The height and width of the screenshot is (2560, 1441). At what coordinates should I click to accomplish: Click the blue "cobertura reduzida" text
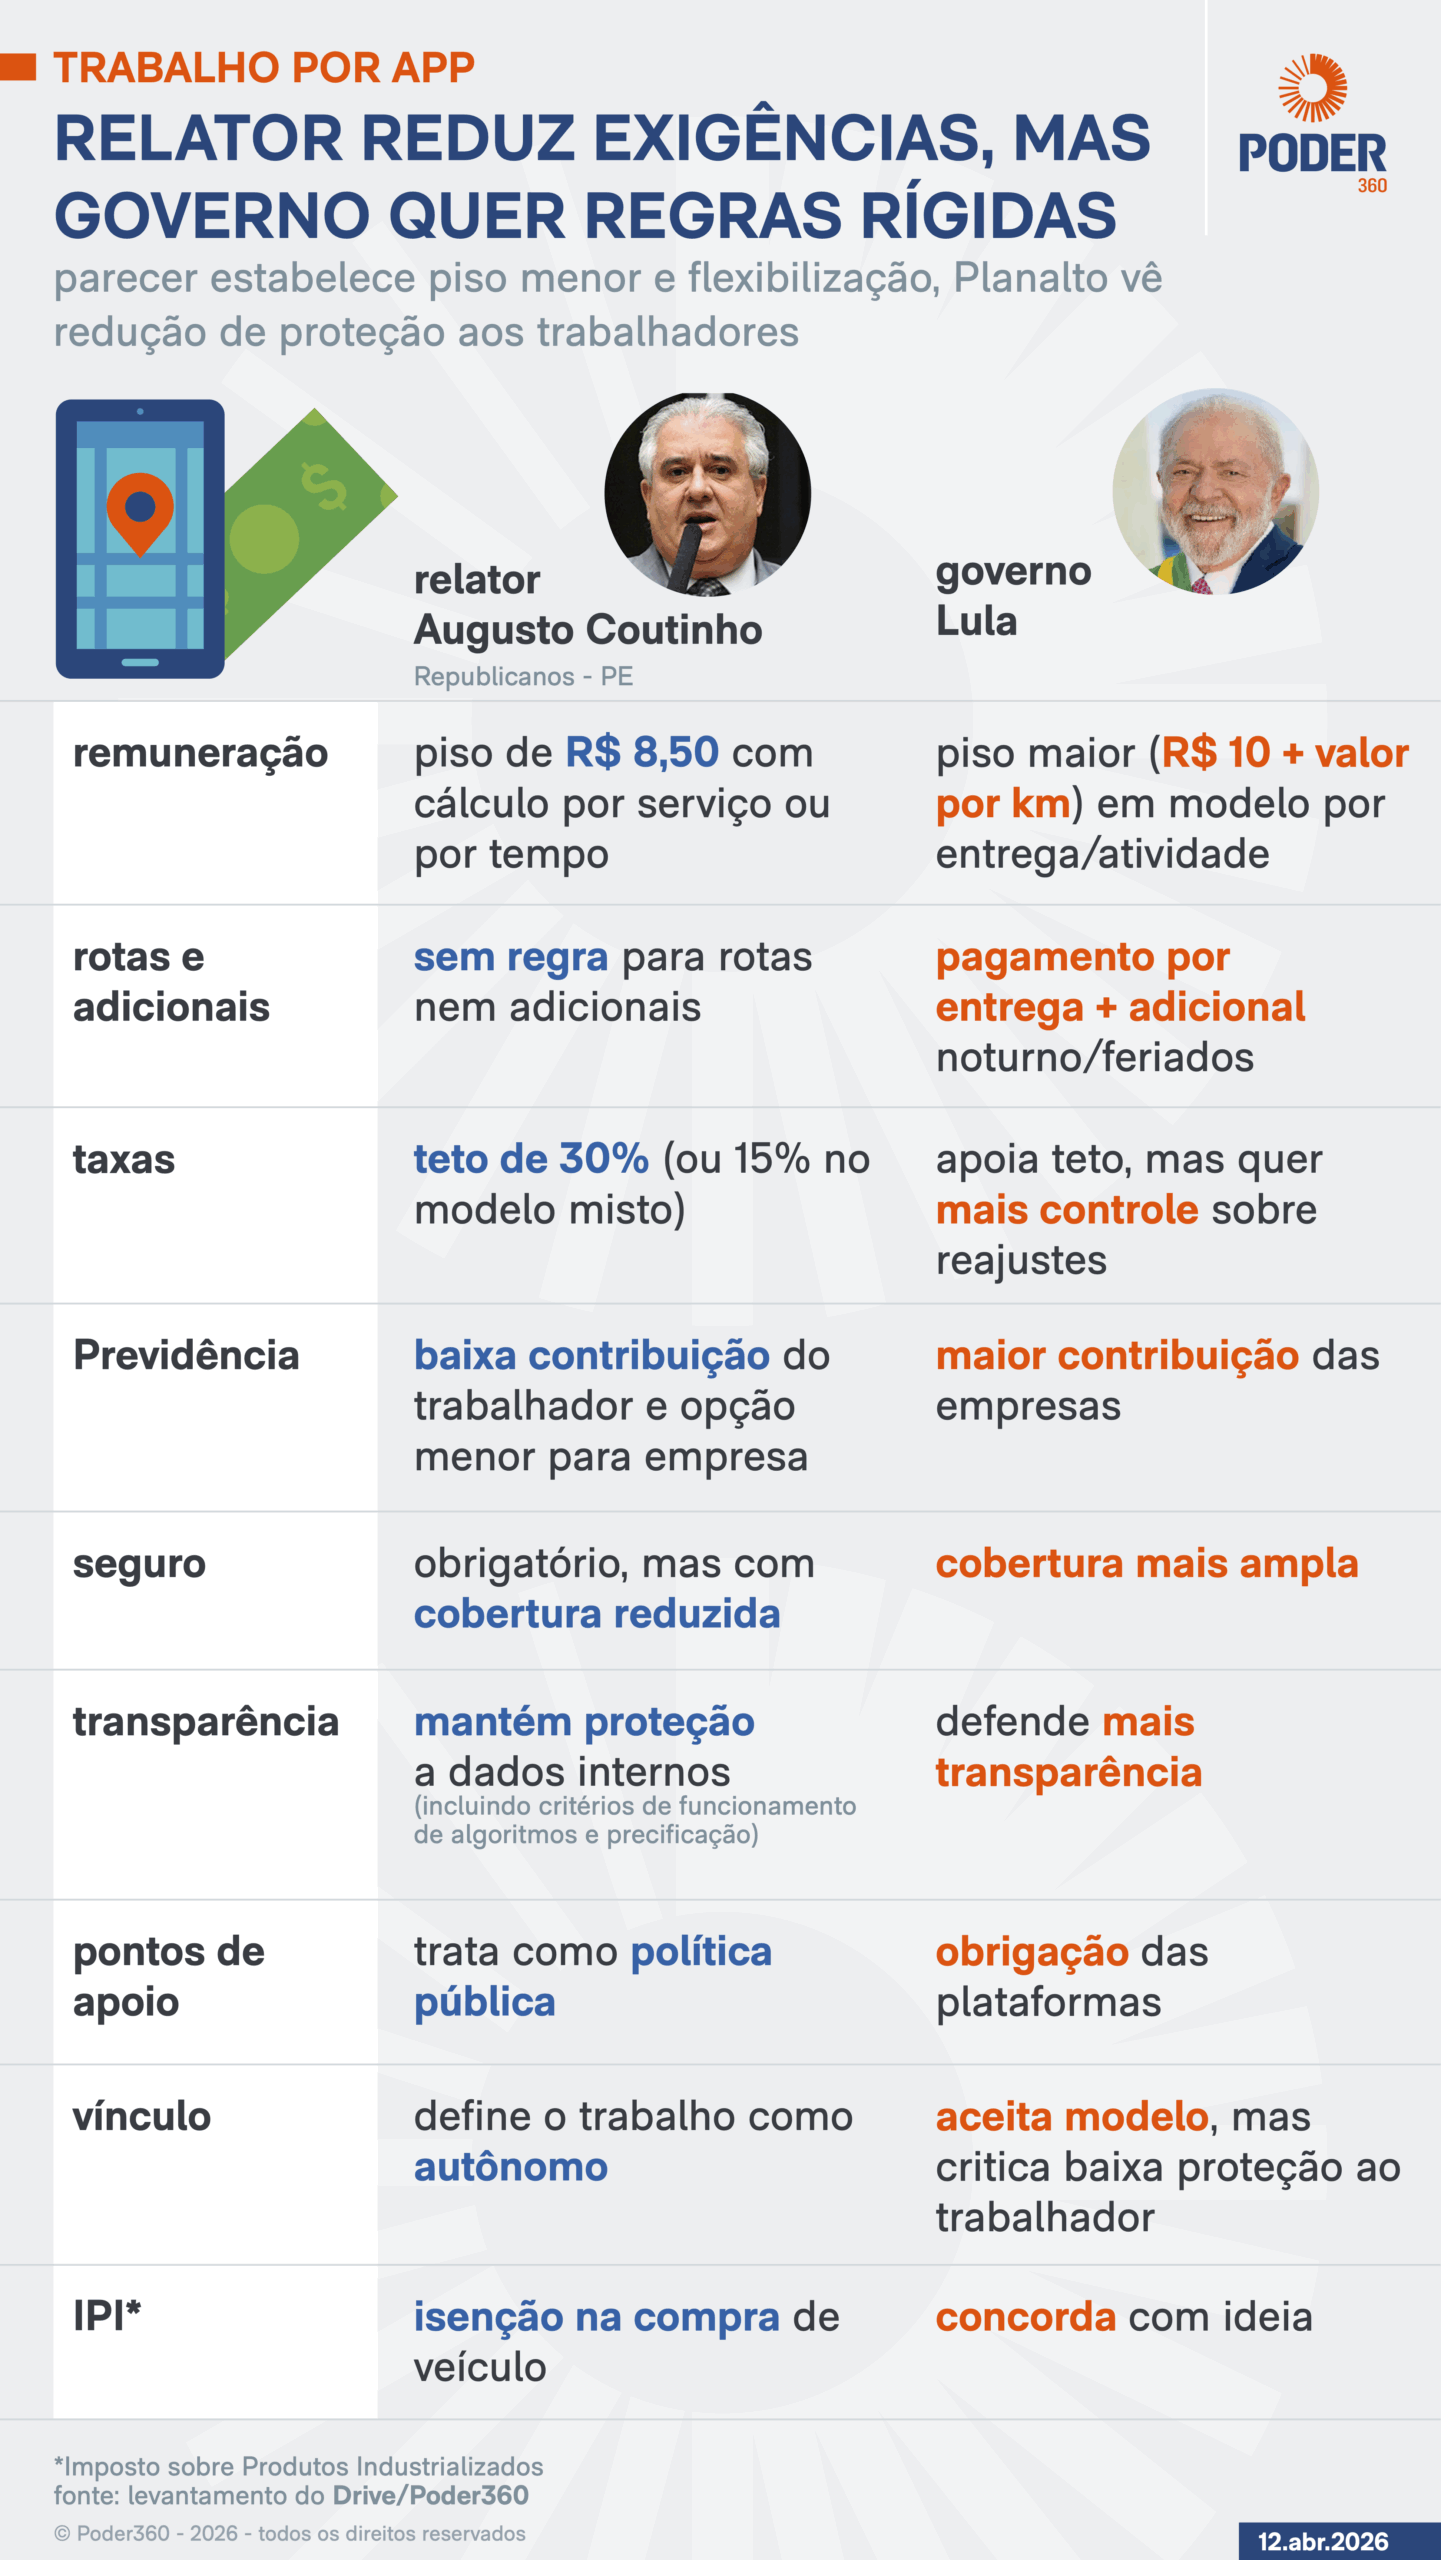597,1614
